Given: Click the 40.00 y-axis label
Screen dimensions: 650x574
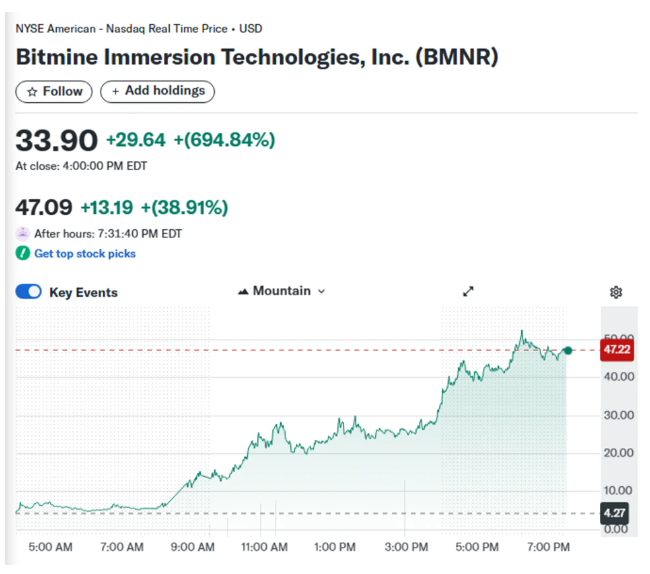Looking at the screenshot, I should click(619, 377).
